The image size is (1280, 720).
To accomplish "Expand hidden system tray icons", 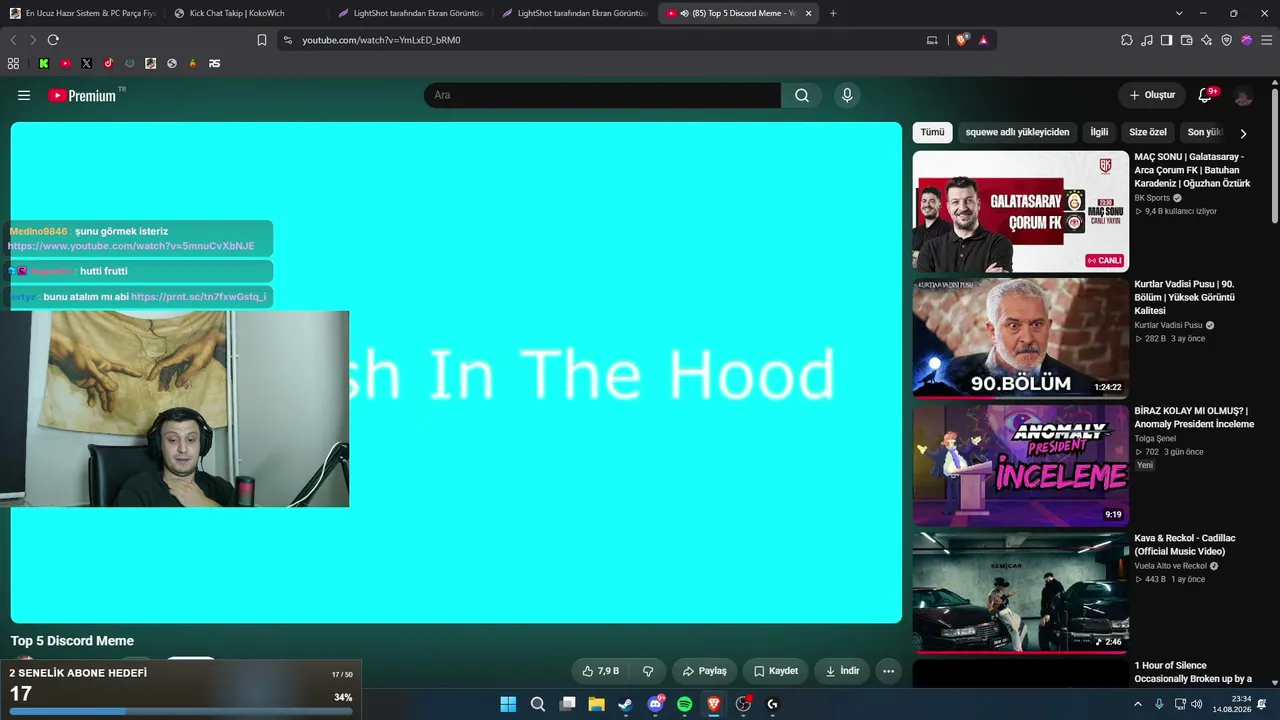I will click(1137, 704).
